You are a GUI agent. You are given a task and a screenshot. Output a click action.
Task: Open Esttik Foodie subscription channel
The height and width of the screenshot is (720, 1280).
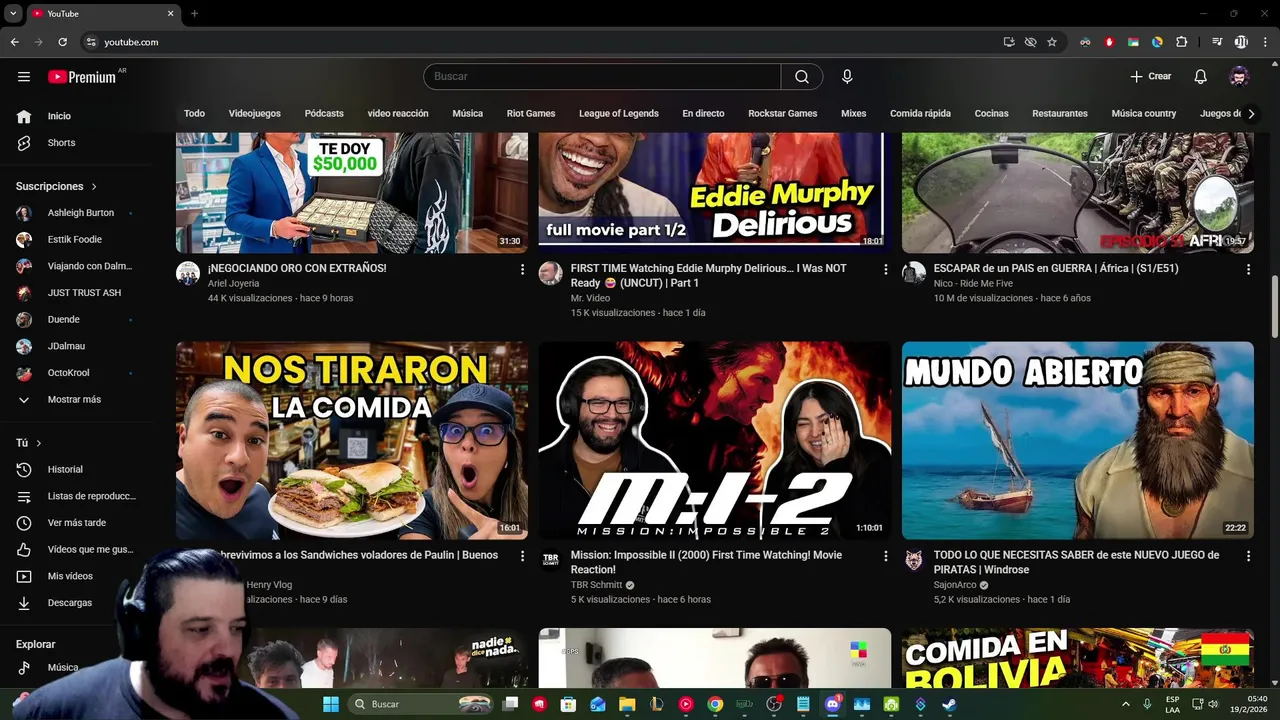(75, 240)
